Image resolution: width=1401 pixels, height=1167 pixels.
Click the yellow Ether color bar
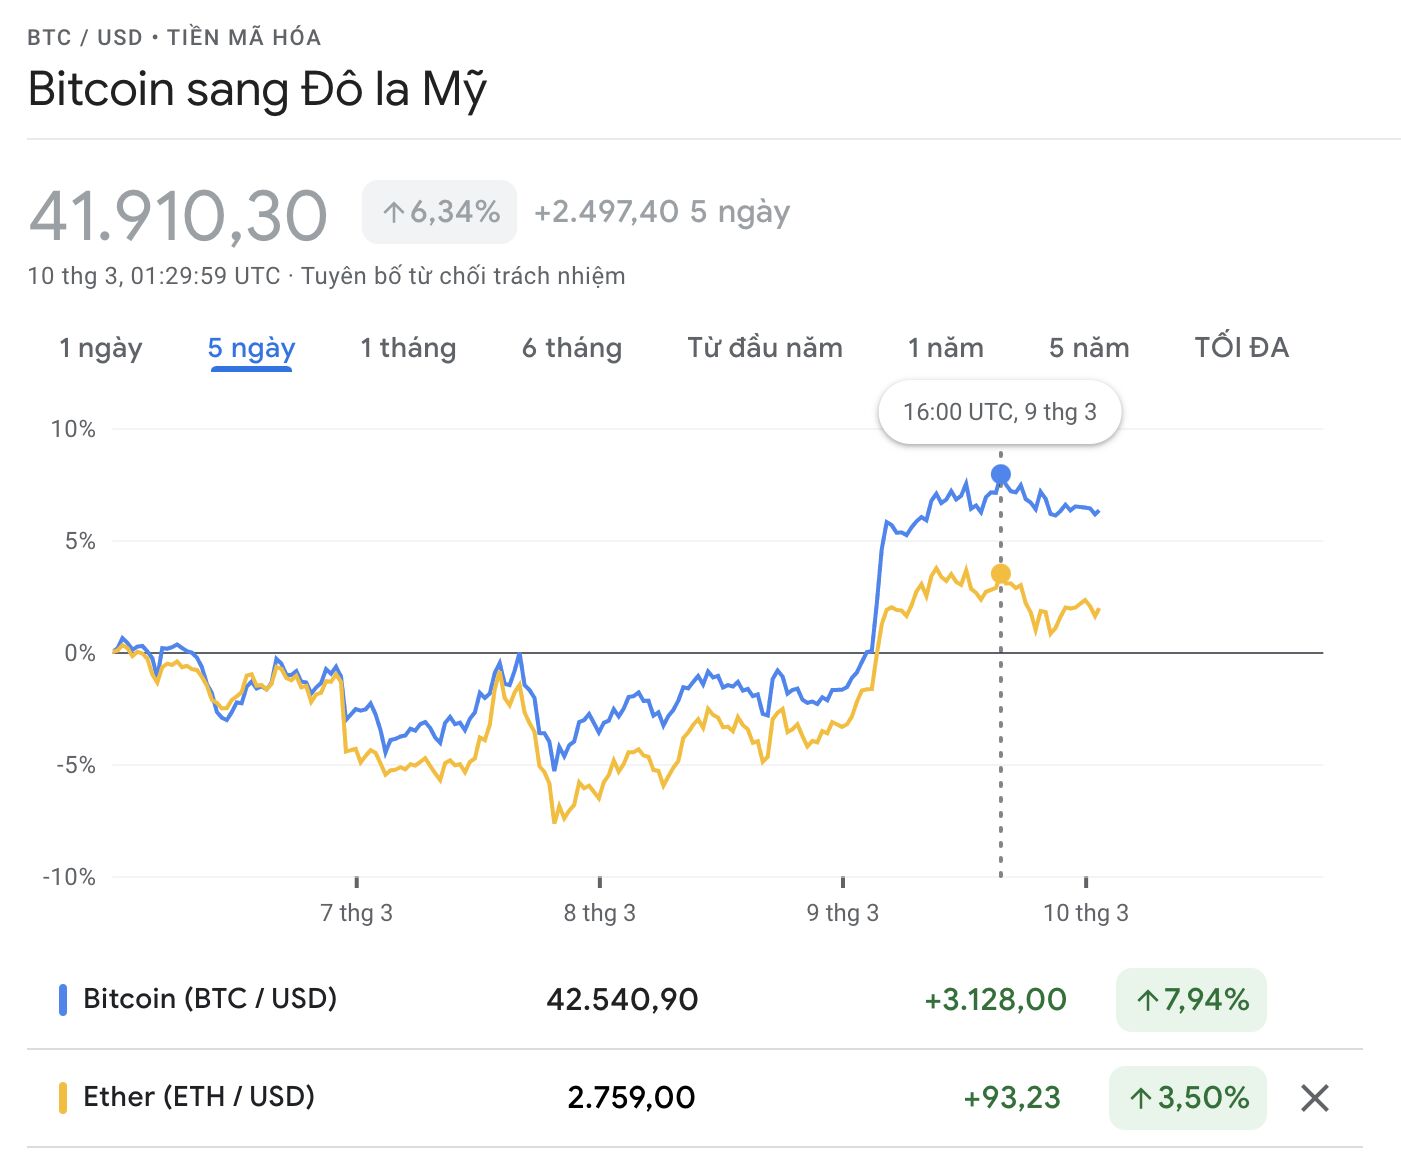click(x=62, y=1098)
